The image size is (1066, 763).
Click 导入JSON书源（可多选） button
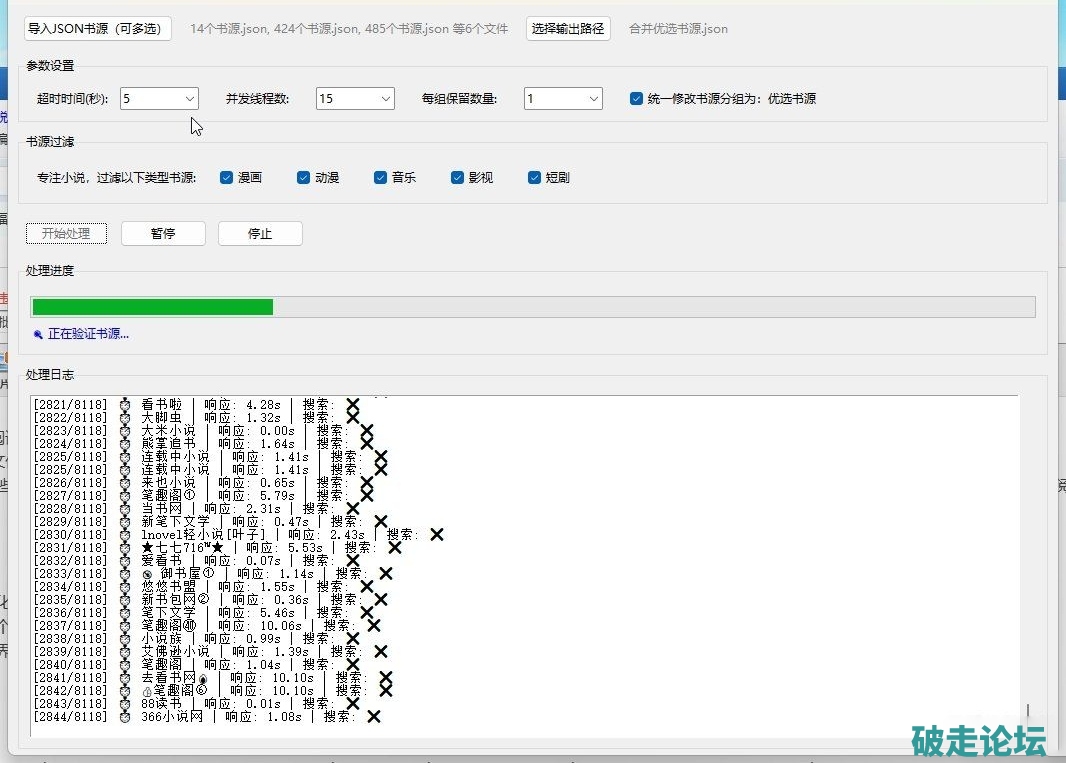[x=98, y=29]
